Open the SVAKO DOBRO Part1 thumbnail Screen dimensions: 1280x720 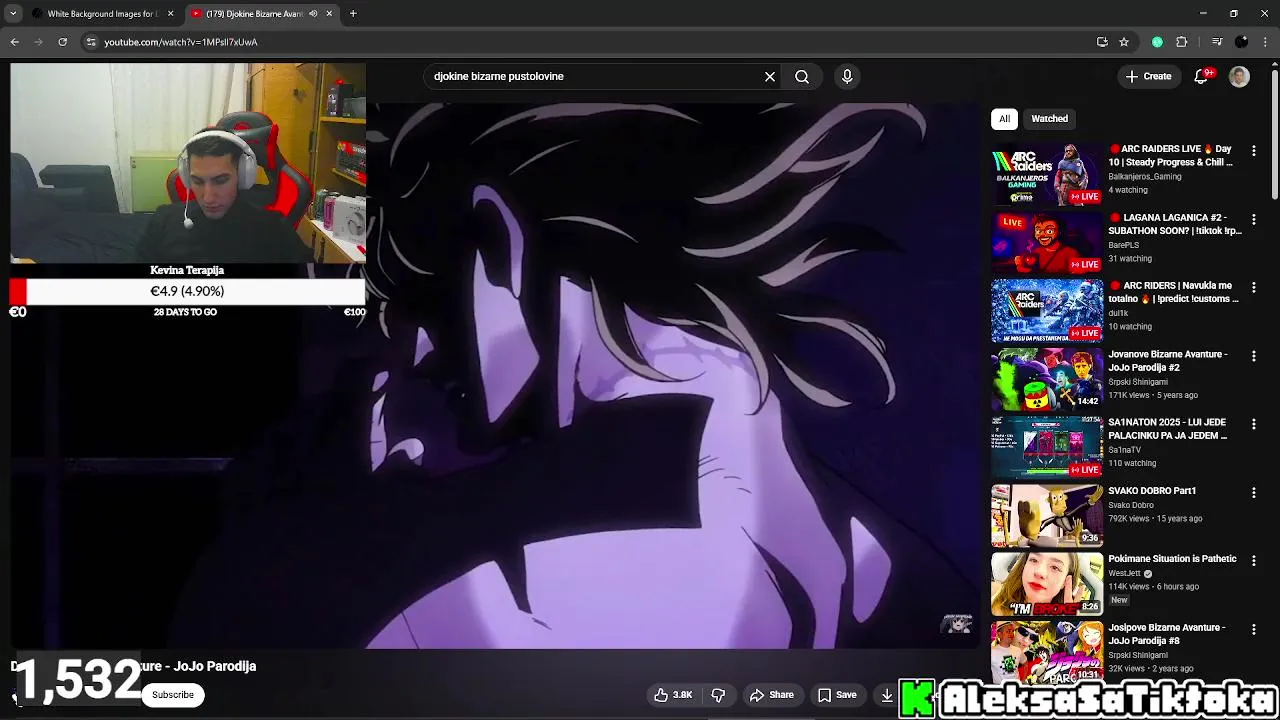click(1047, 516)
